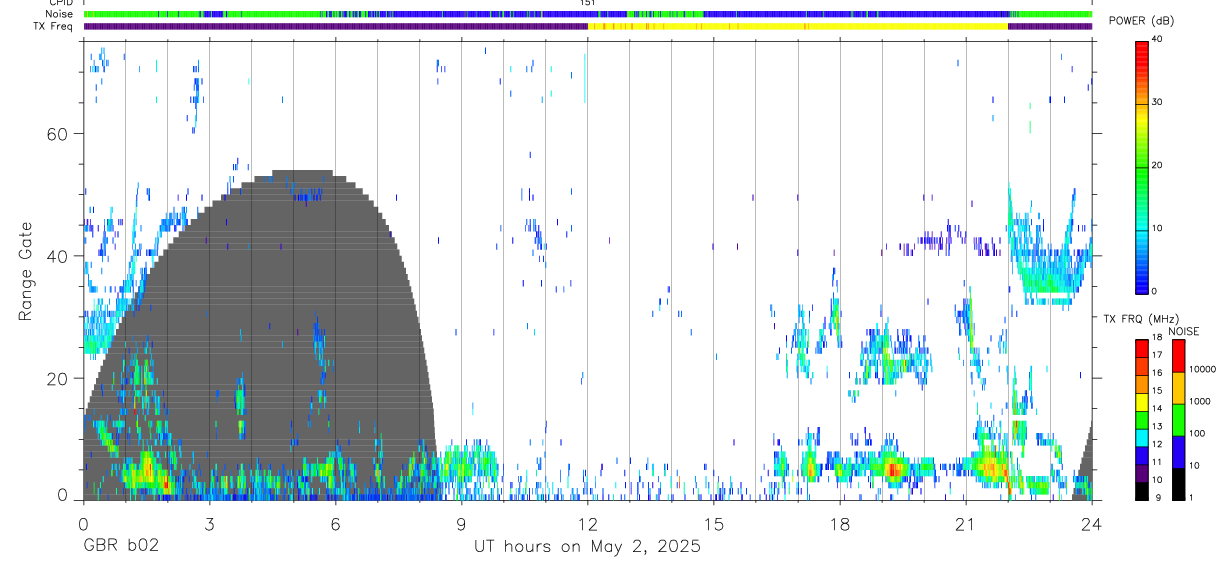The height and width of the screenshot is (567, 1228).
Task: Click the '10000' noise scale label
Action: point(1203,370)
